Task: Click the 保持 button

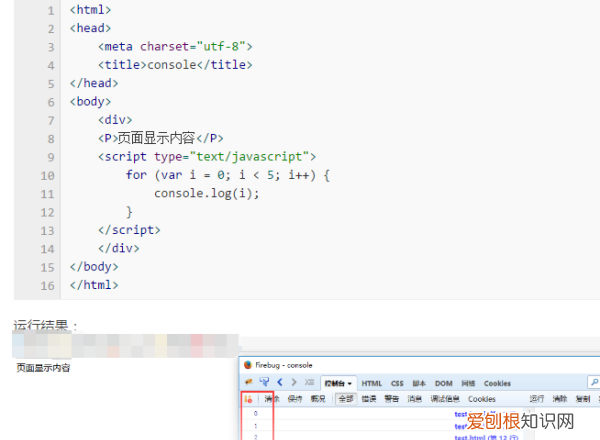Action: (x=295, y=399)
